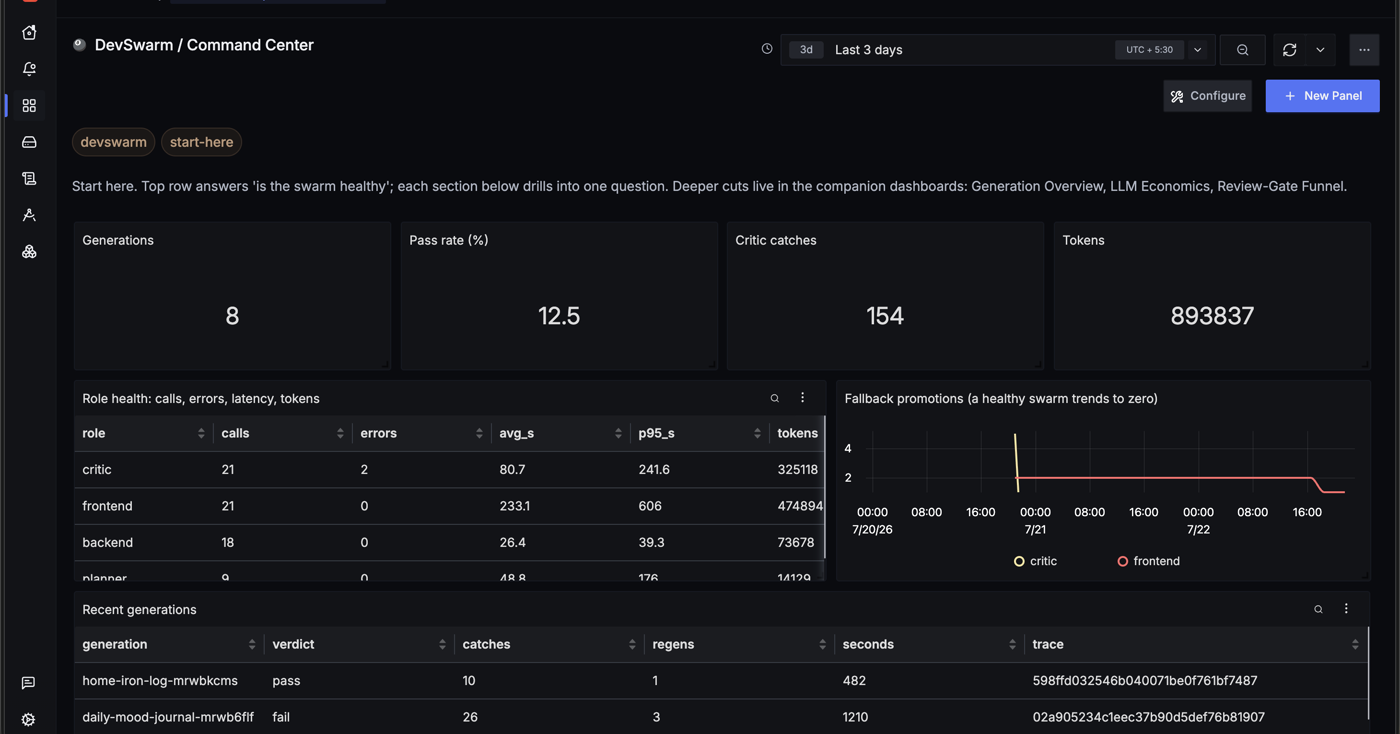The height and width of the screenshot is (734, 1400).
Task: Sort Role health table by p95_s column
Action: point(757,433)
